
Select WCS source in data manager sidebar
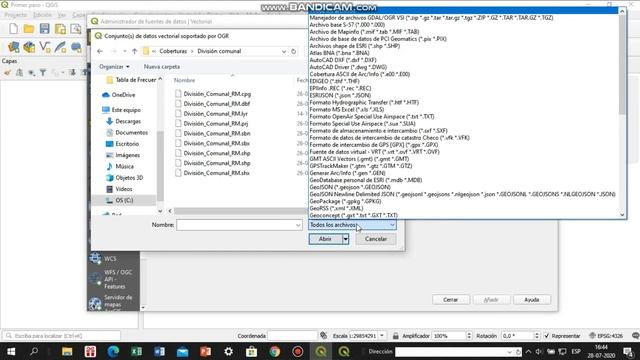[x=110, y=258]
